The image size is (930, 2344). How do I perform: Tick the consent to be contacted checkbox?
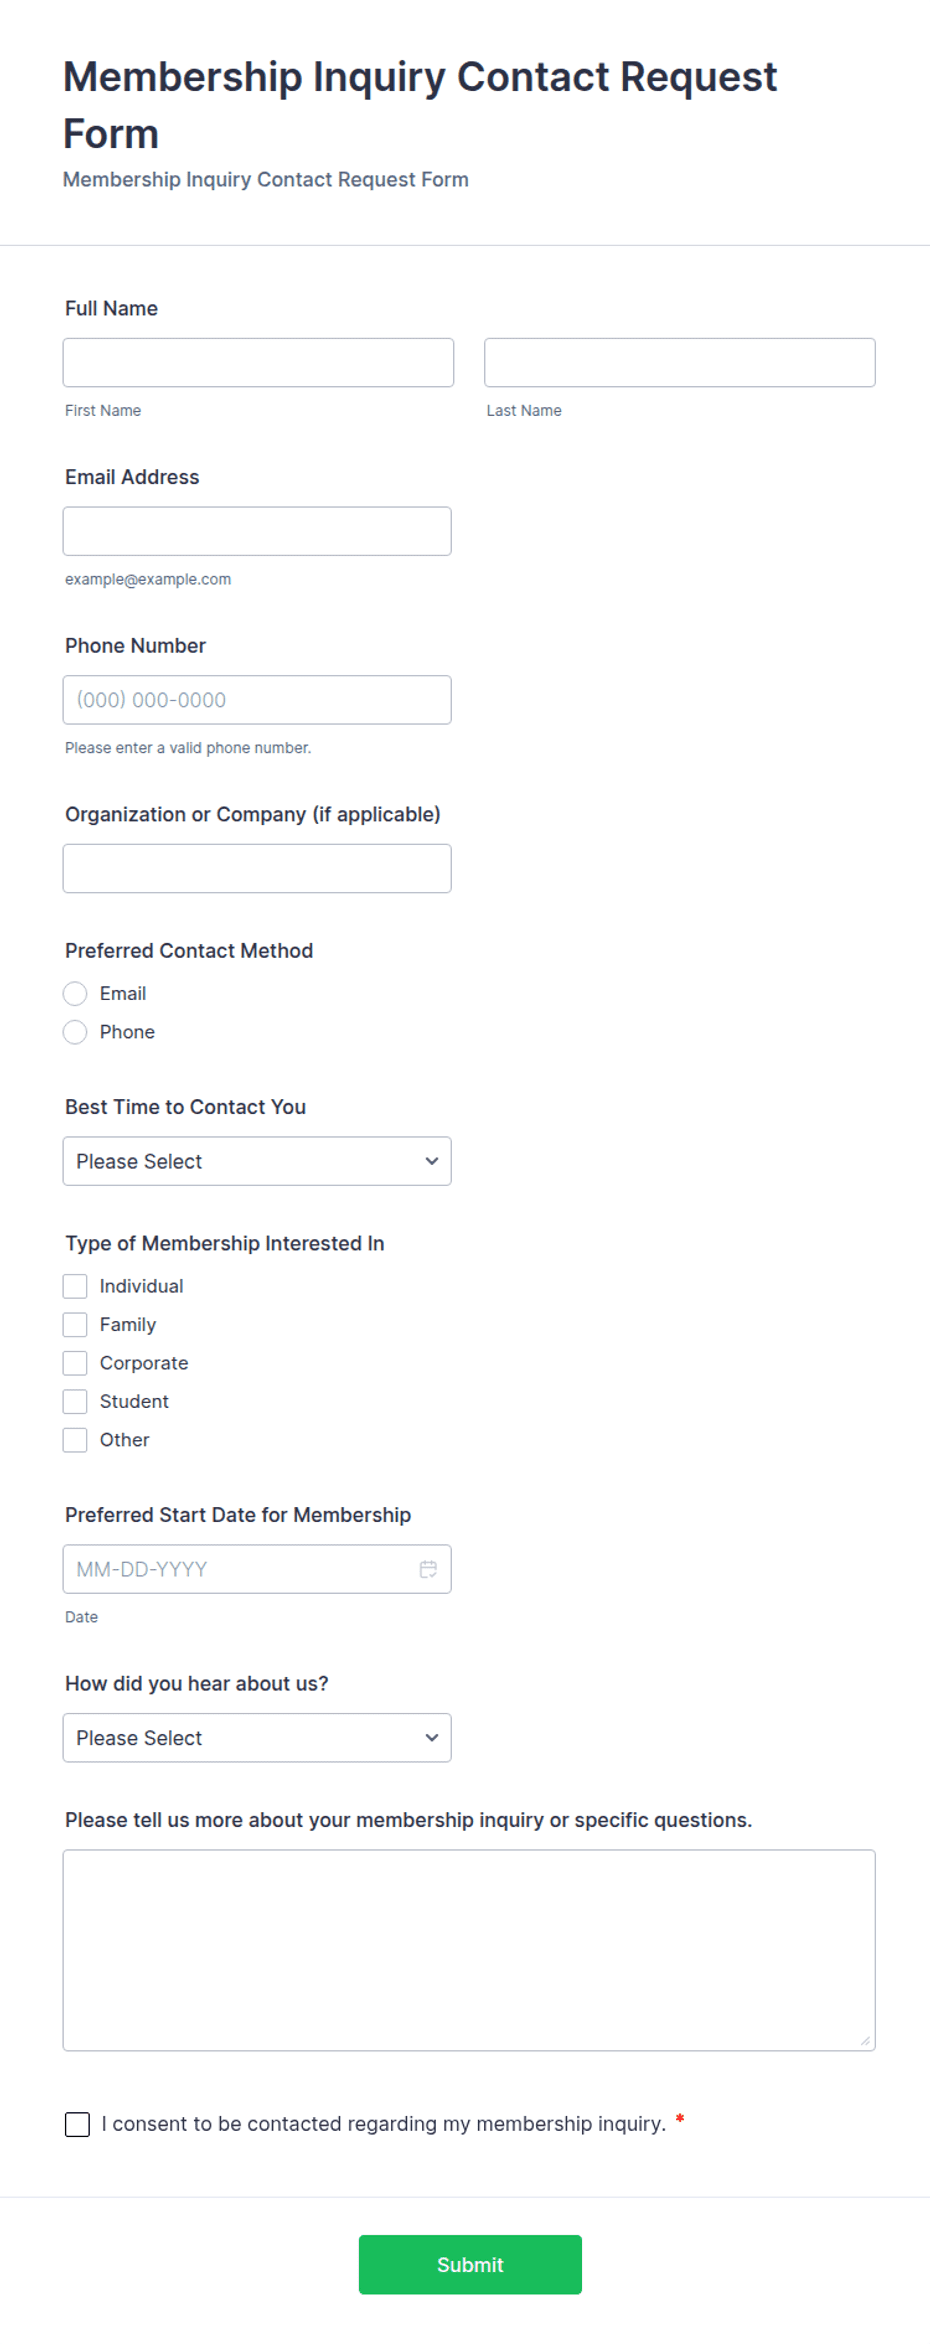(77, 2124)
